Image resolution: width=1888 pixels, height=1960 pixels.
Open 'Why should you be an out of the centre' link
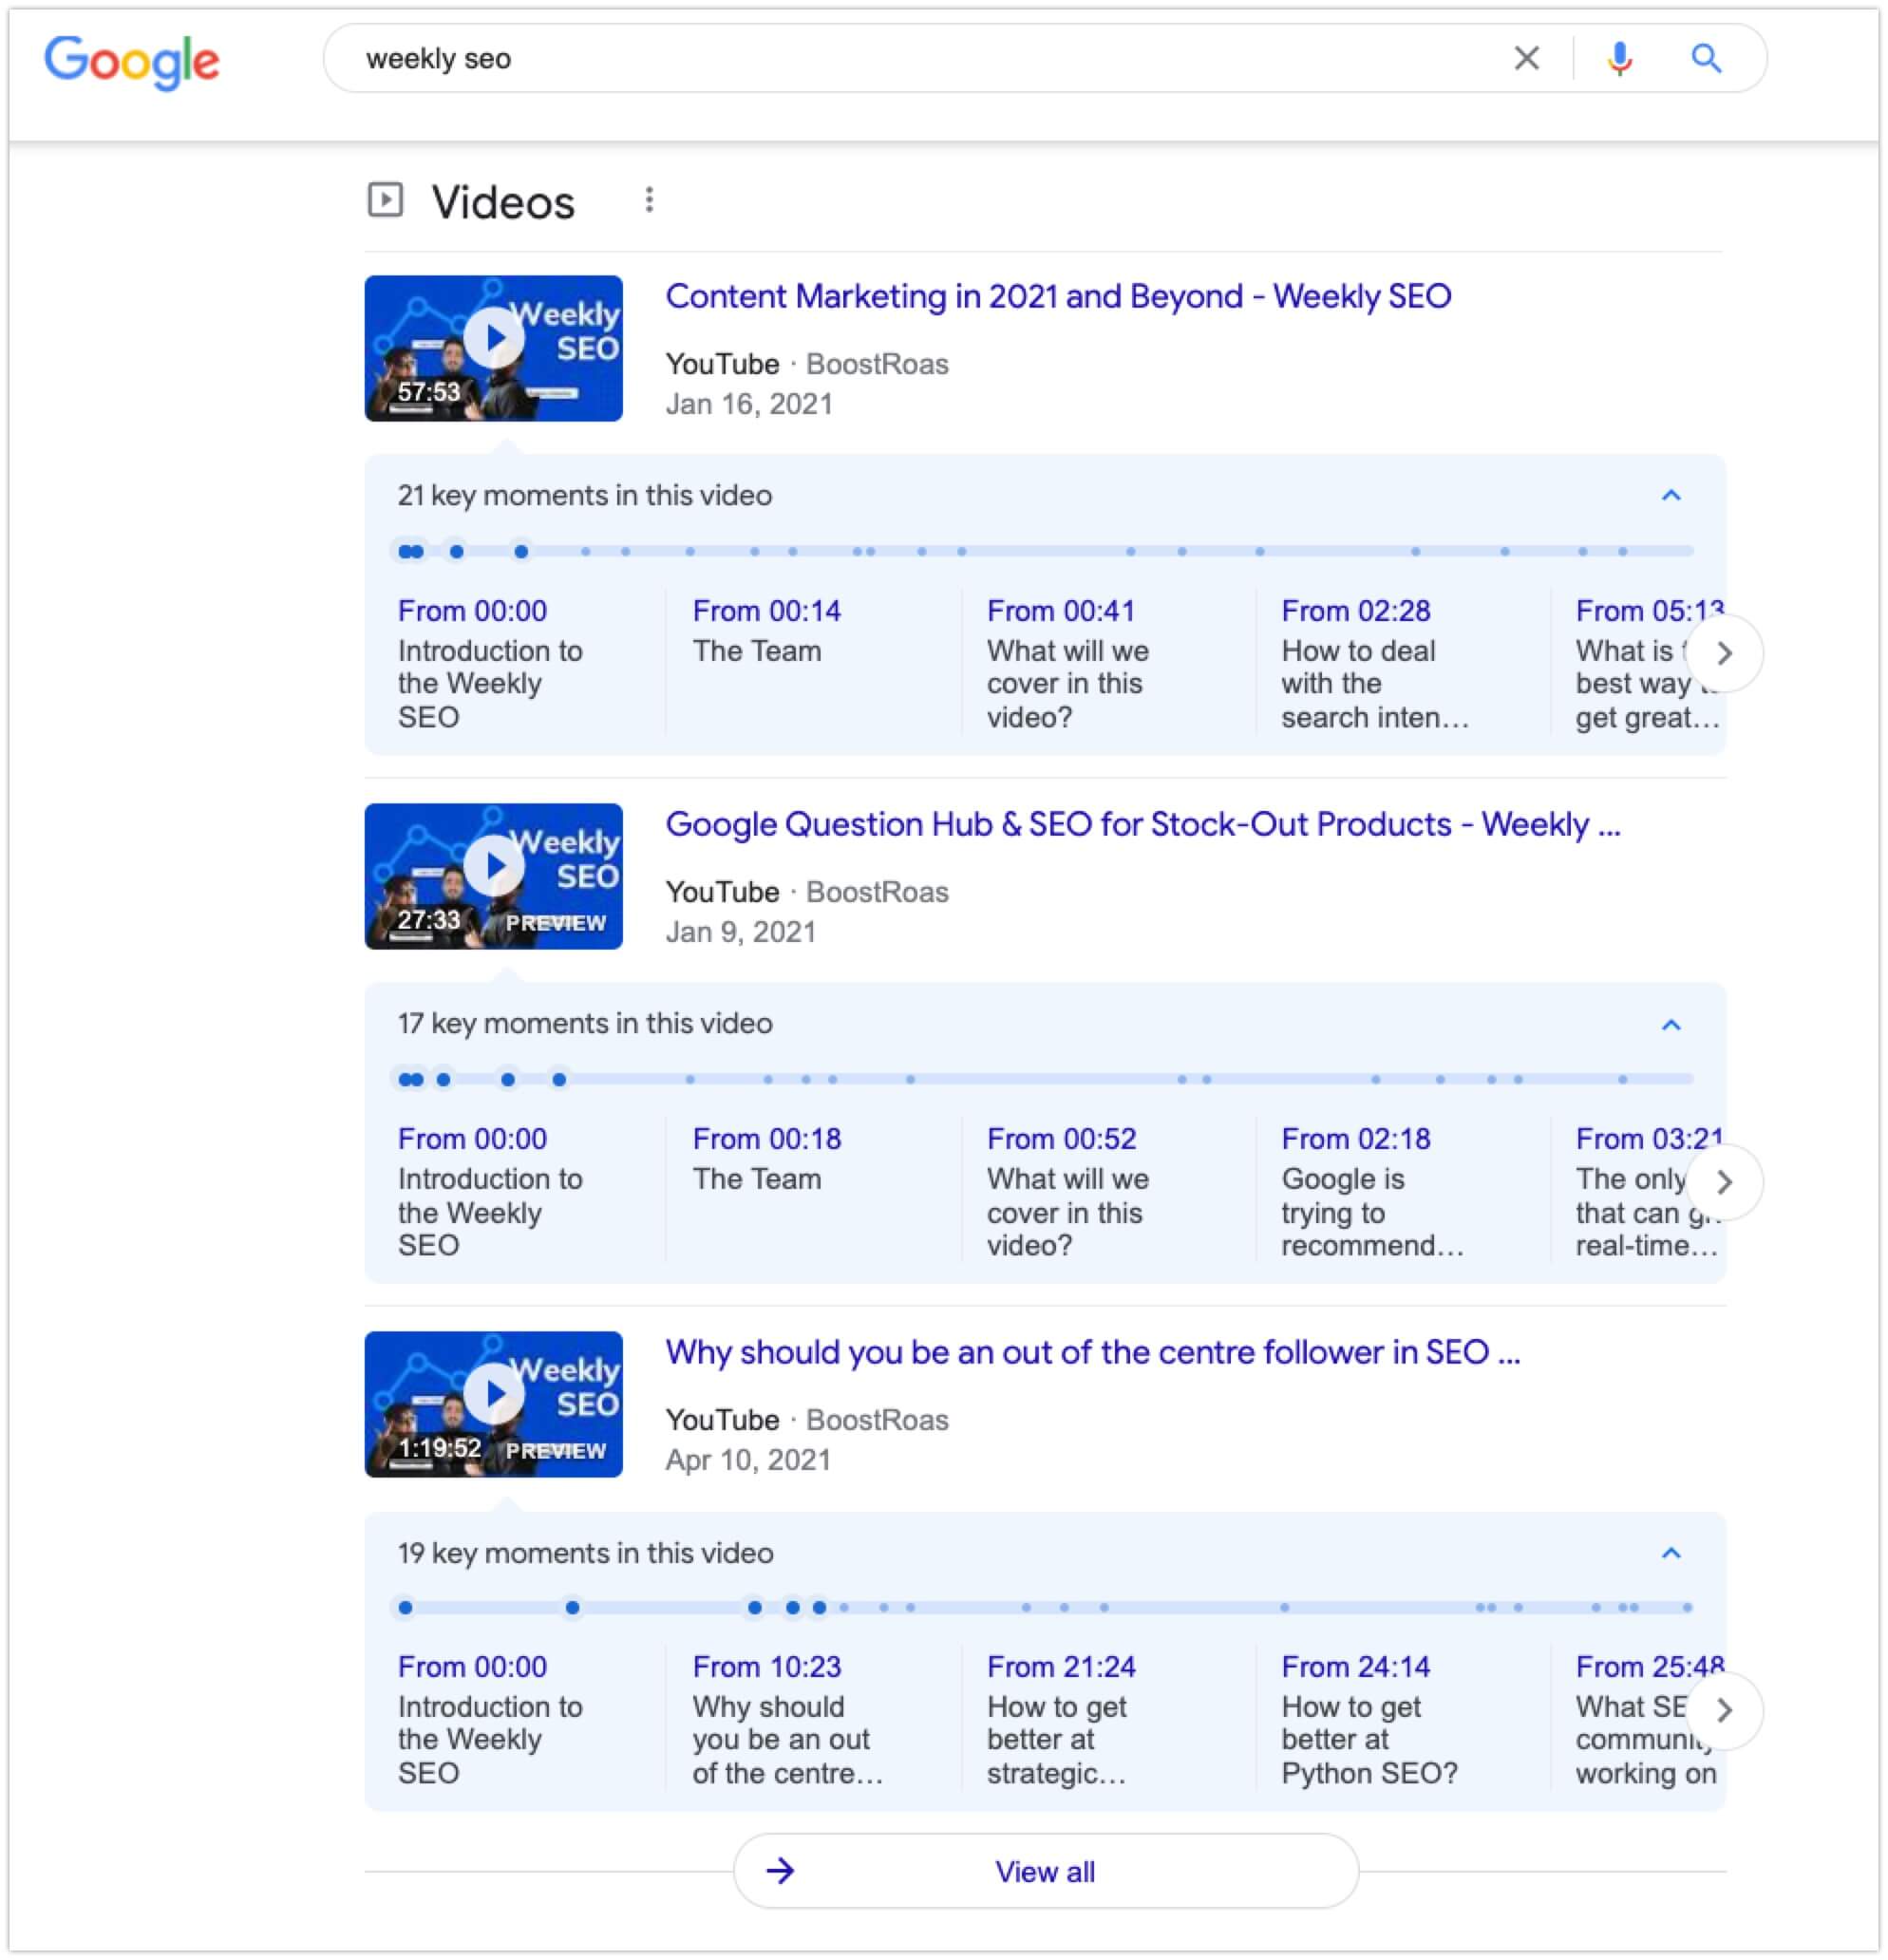1093,1352
